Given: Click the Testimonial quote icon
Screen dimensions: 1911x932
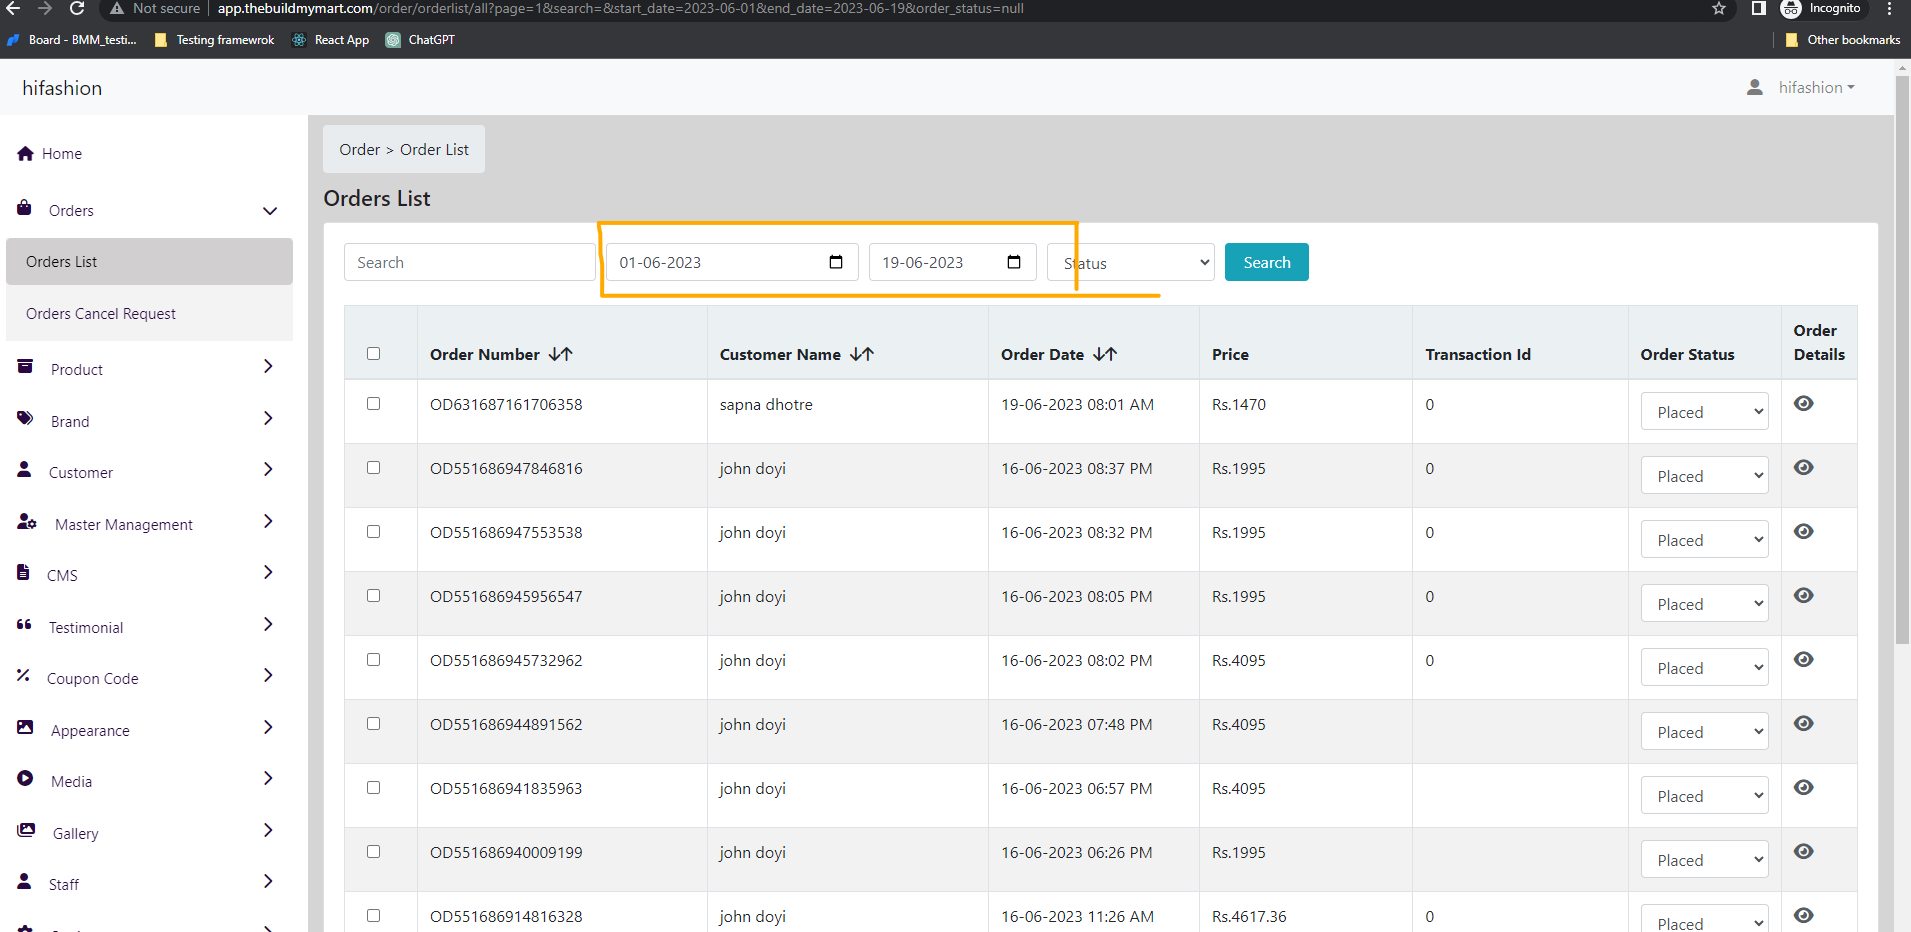Looking at the screenshot, I should 24,625.
